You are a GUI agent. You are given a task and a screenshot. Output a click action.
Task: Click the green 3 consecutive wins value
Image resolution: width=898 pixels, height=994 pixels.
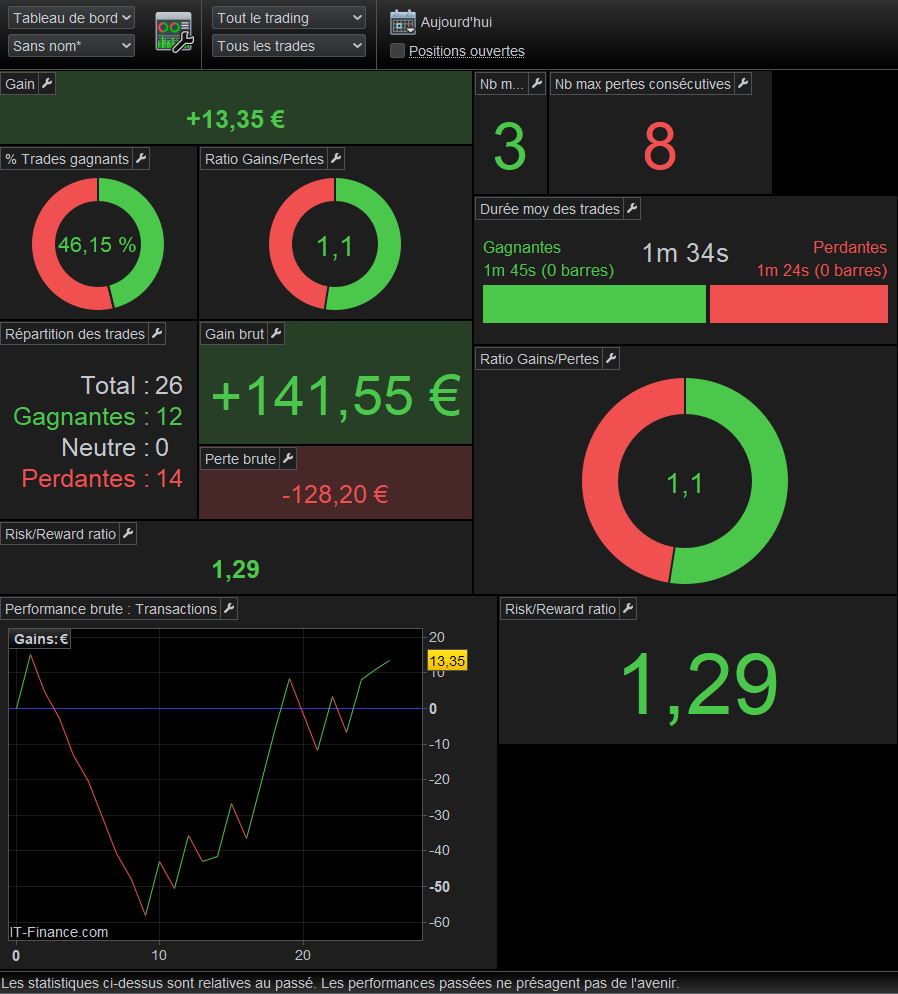pyautogui.click(x=510, y=146)
